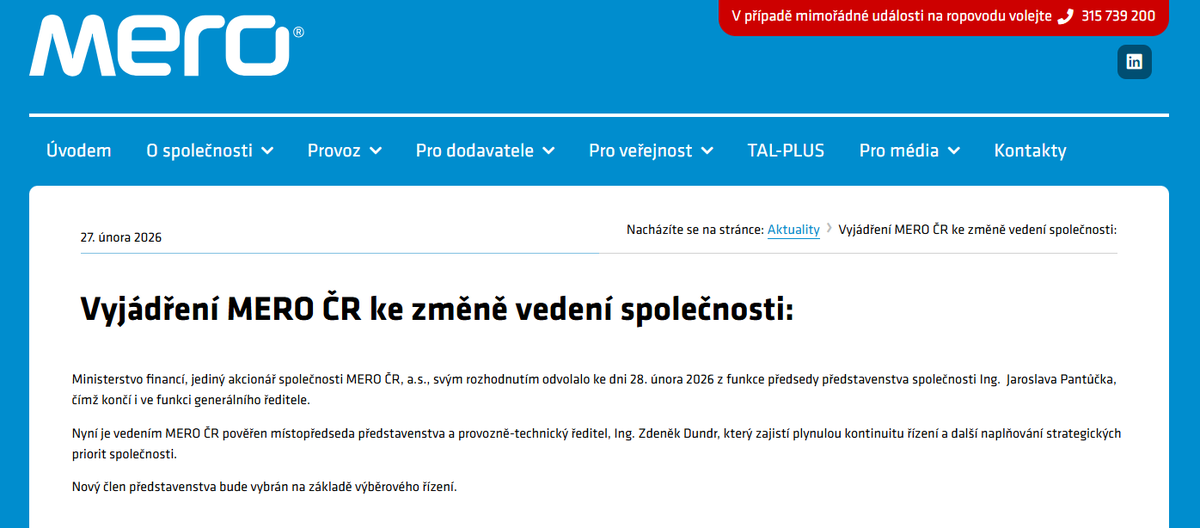Go to Úvodem page

click(79, 151)
